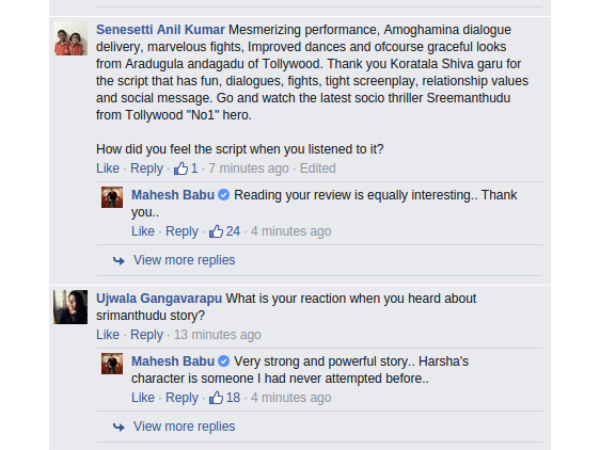Click thumbs-up icon showing 18 likes
Image resolution: width=600 pixels, height=450 pixels.
[216, 397]
